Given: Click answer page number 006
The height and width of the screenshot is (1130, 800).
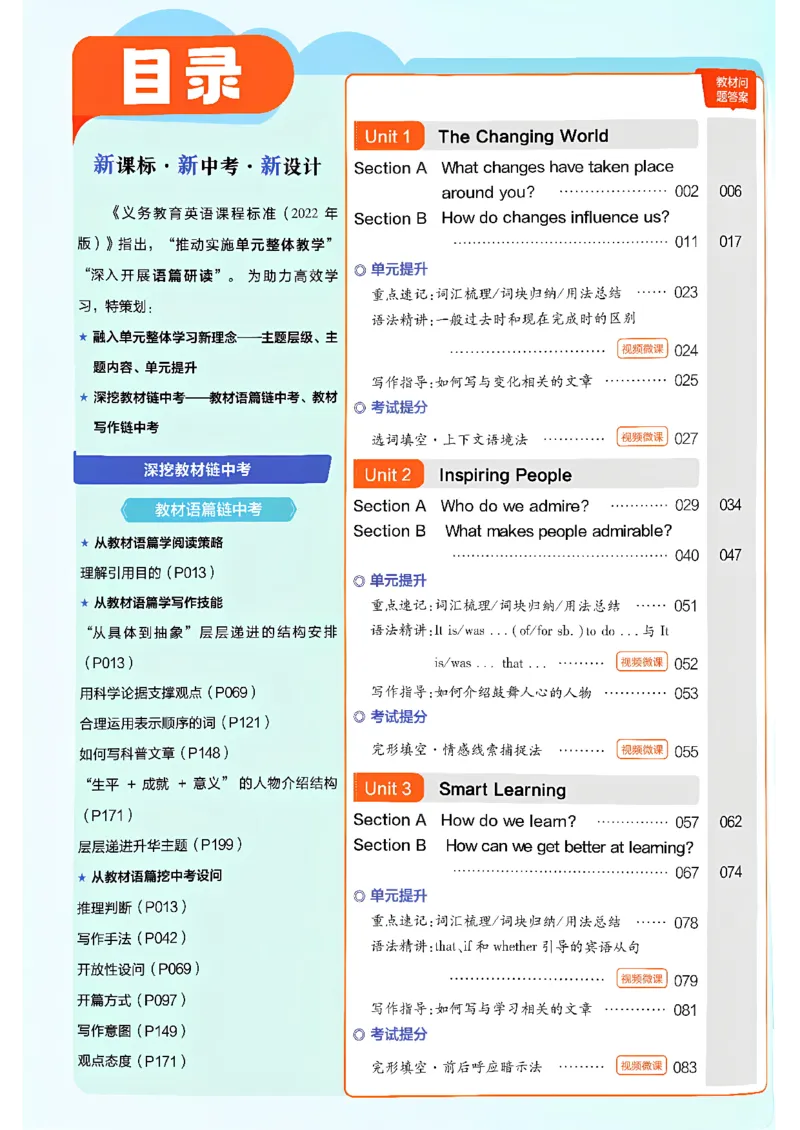Looking at the screenshot, I should point(730,191).
